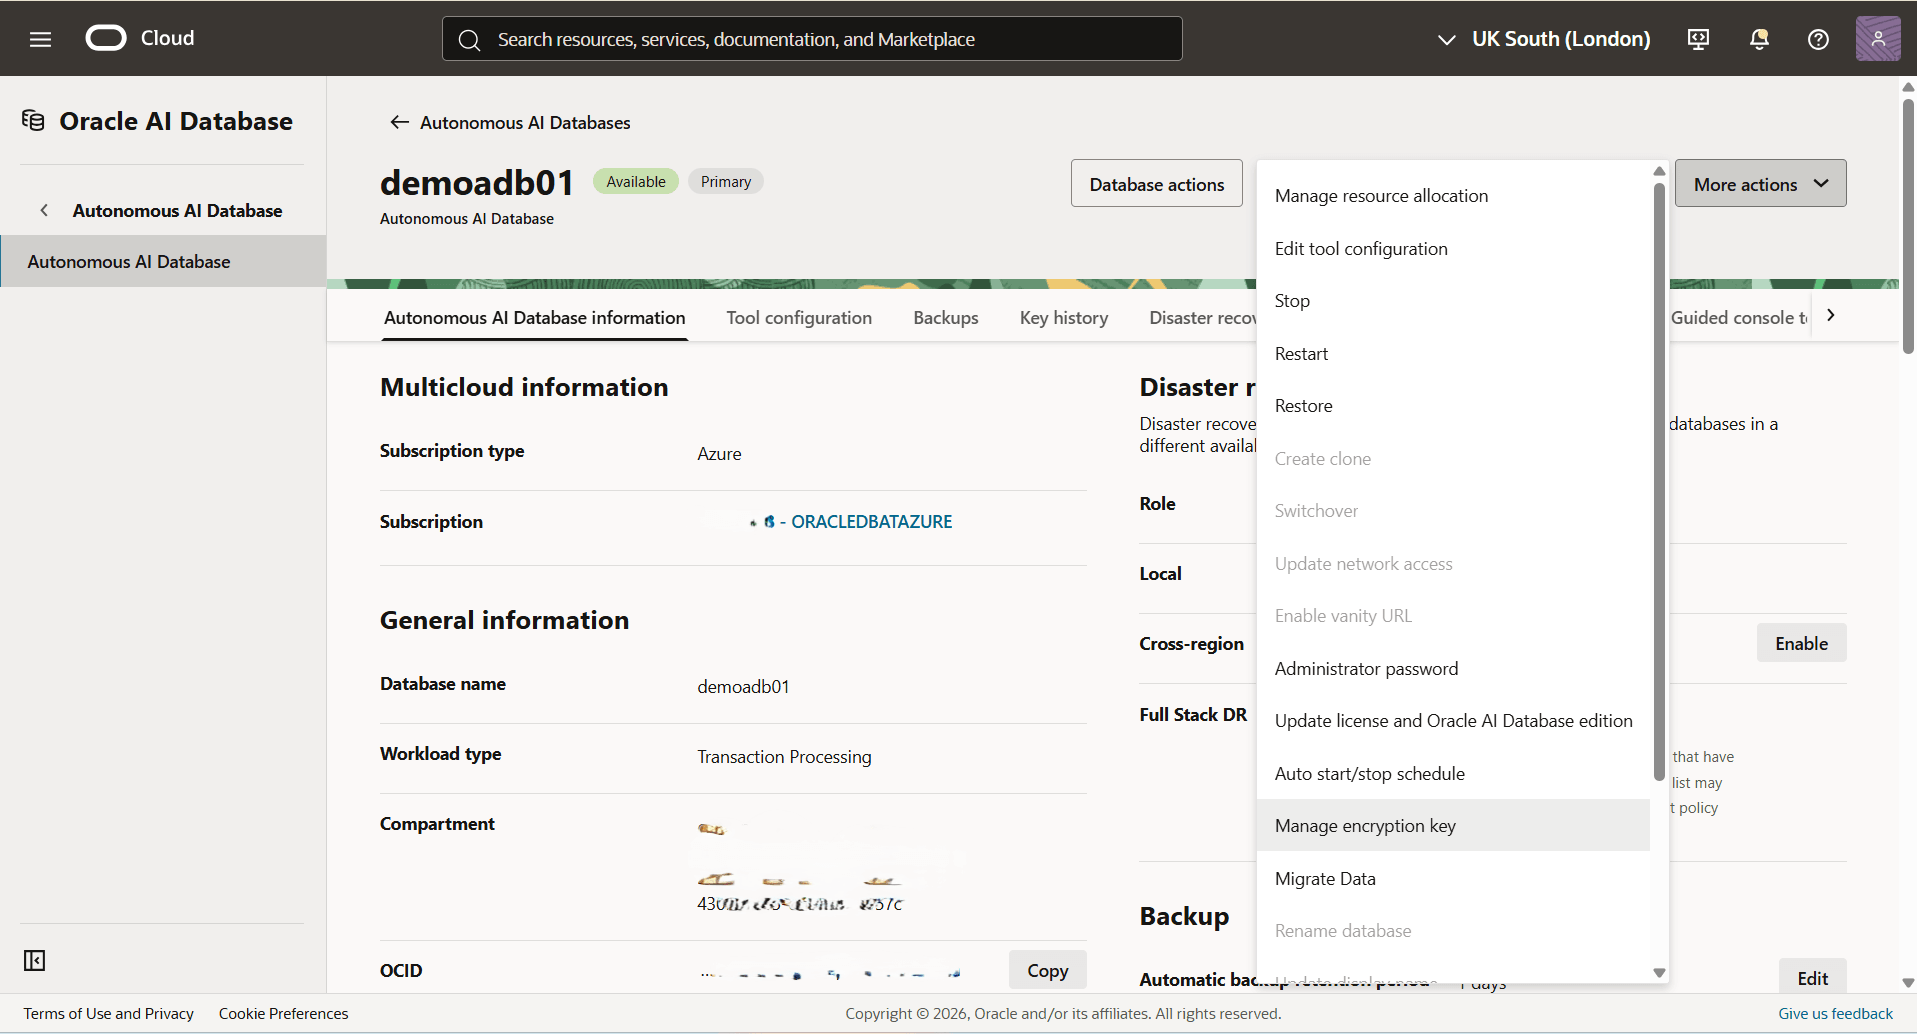Switch to the Key history tab
Image resolution: width=1917 pixels, height=1034 pixels.
[x=1063, y=317]
